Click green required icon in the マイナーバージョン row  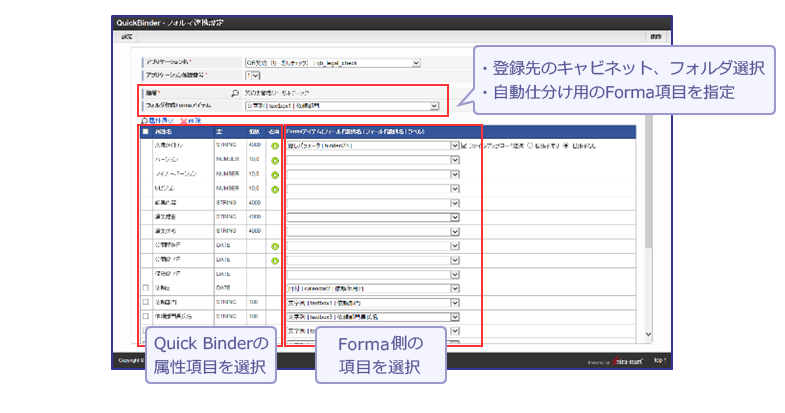pos(275,175)
